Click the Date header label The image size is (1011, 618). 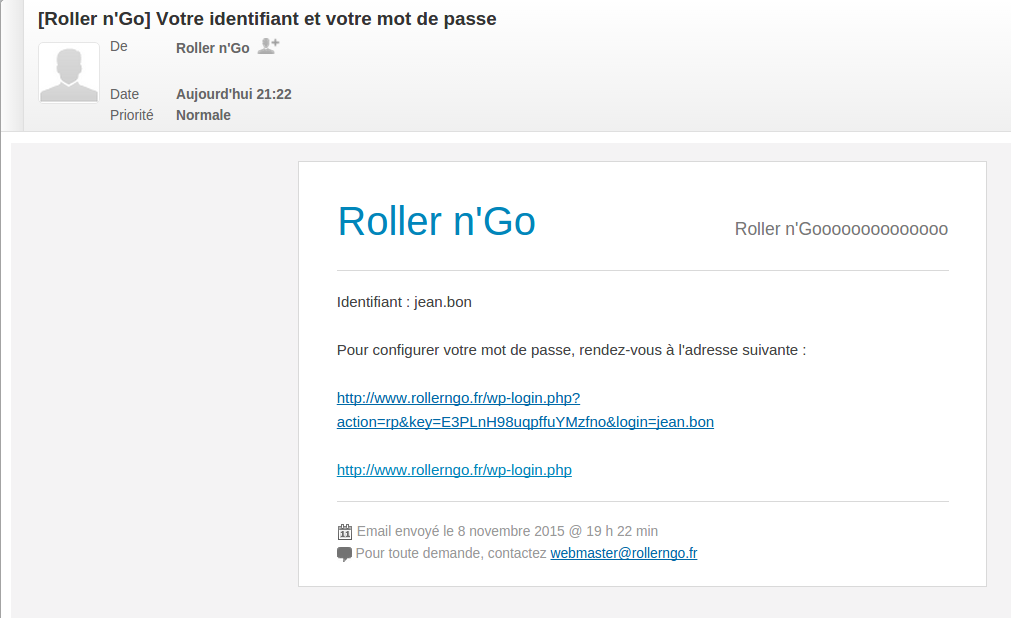click(124, 94)
